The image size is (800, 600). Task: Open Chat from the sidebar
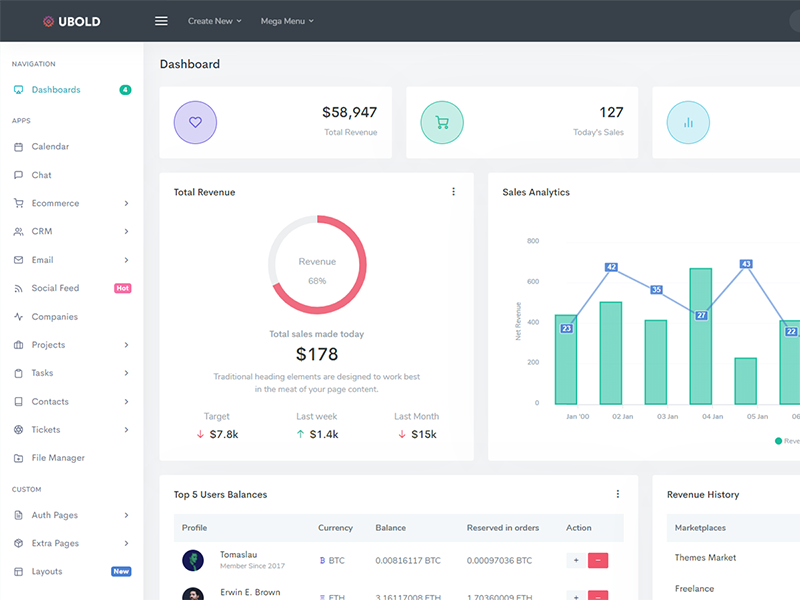41,175
